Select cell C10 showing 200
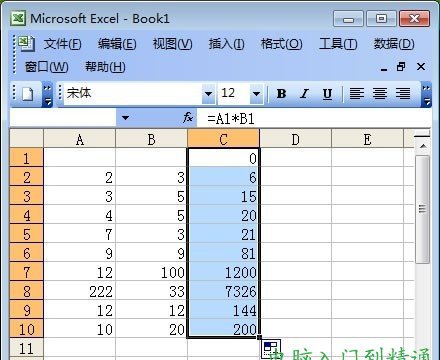 (223, 329)
